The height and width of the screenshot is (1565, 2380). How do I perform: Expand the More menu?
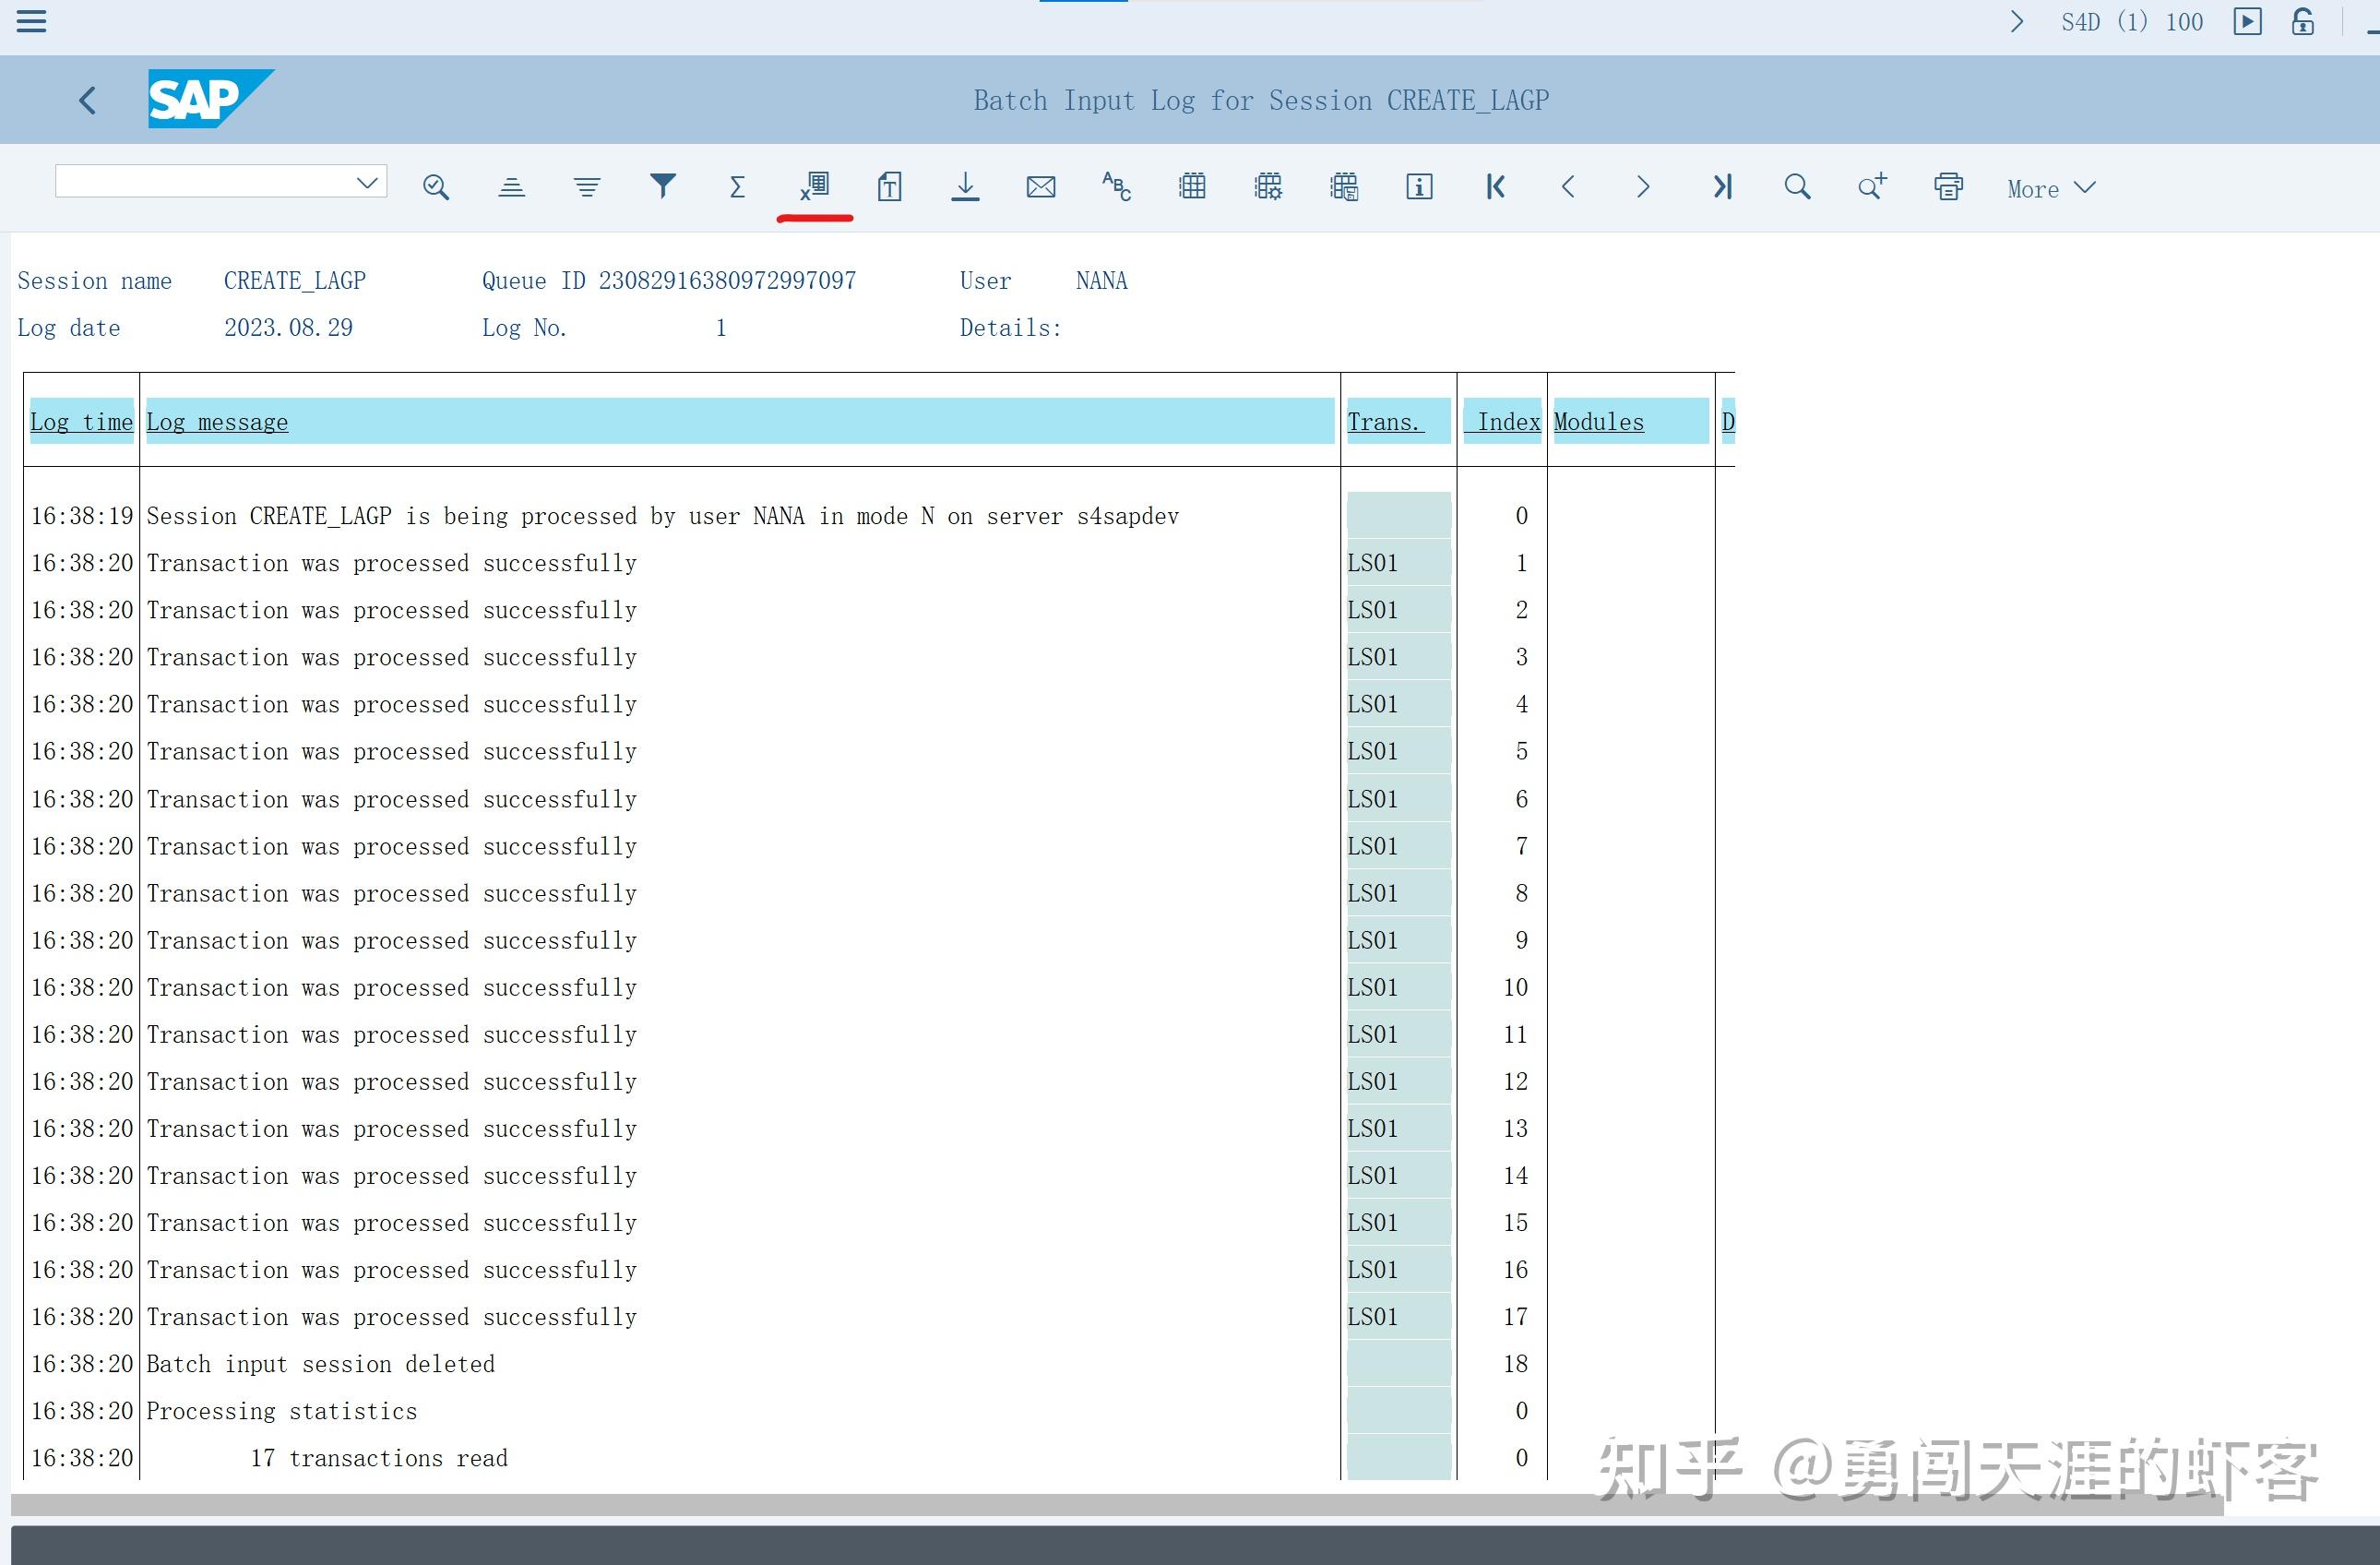coord(2048,188)
